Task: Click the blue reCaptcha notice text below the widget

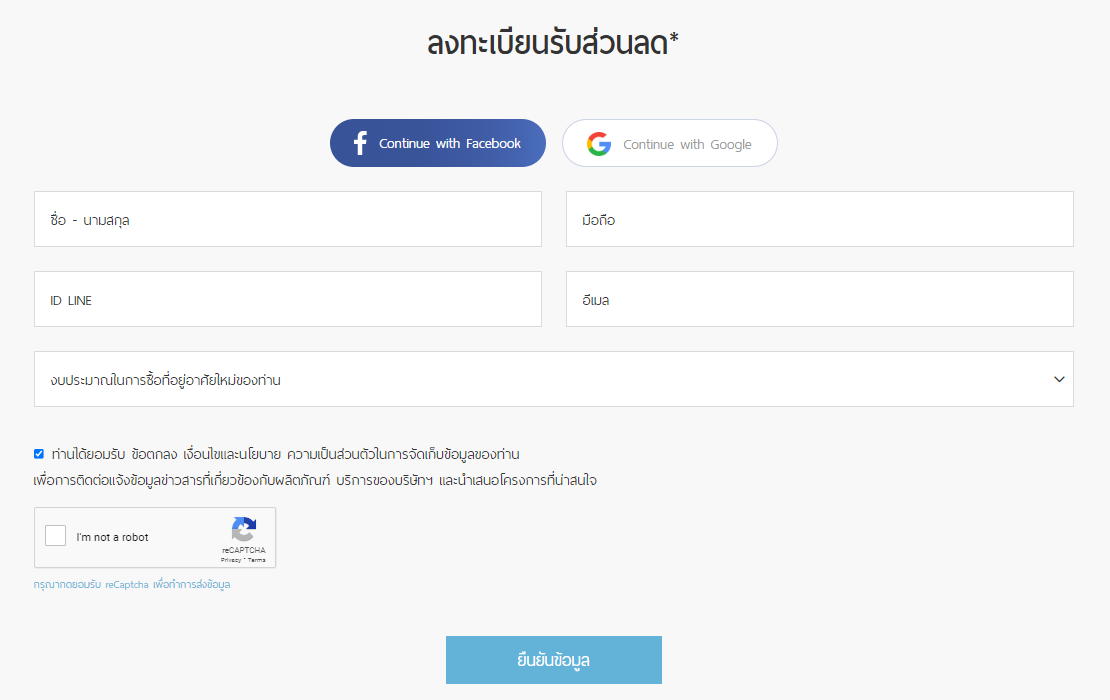Action: pos(132,585)
